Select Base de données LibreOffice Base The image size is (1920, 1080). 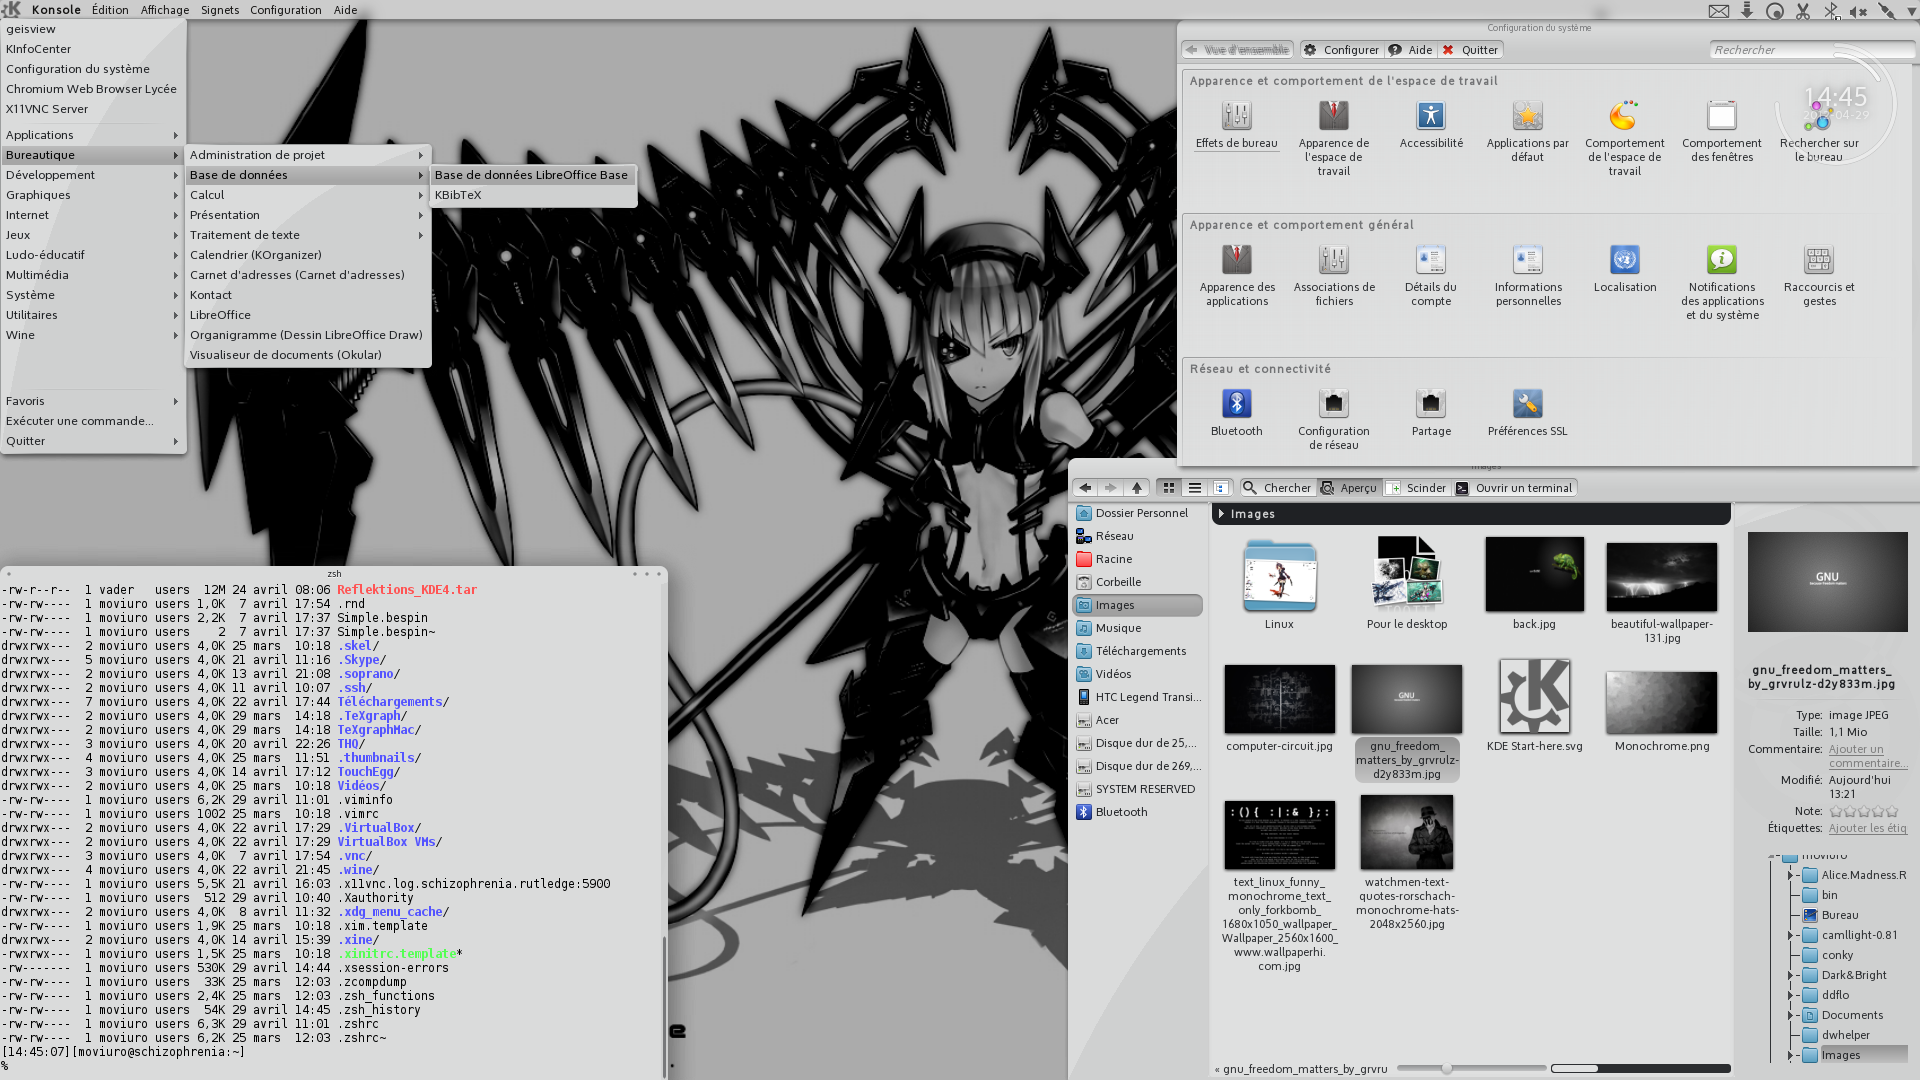(532, 175)
